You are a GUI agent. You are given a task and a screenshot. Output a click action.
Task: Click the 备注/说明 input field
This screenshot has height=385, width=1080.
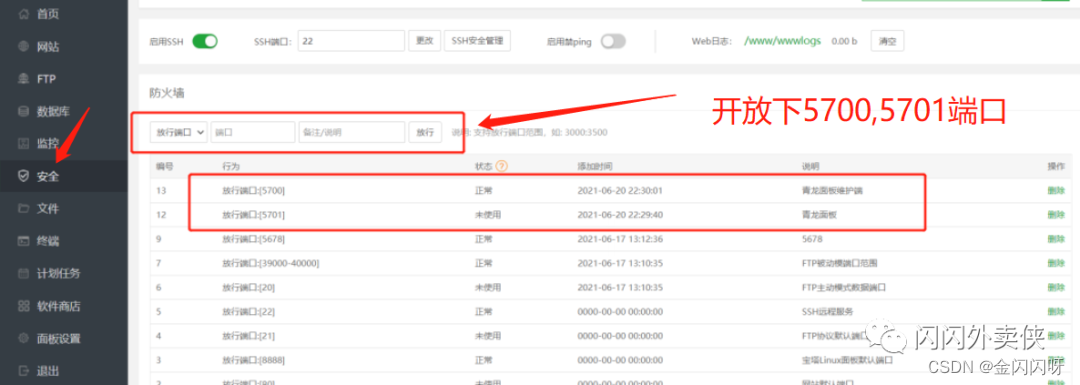pyautogui.click(x=351, y=132)
